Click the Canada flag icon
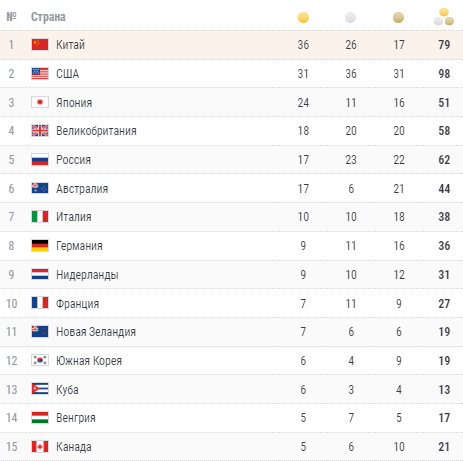The height and width of the screenshot is (461, 463). pyautogui.click(x=40, y=446)
